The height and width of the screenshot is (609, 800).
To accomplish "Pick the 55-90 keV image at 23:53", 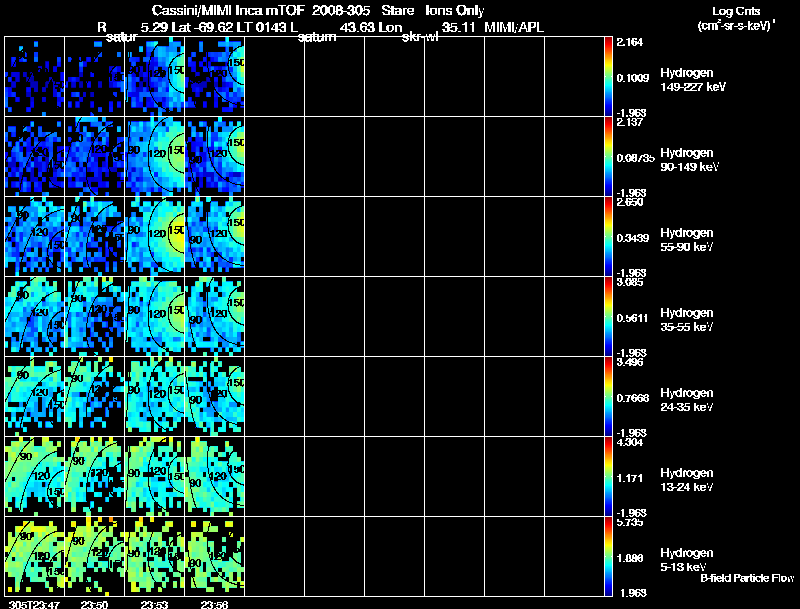I will [155, 237].
